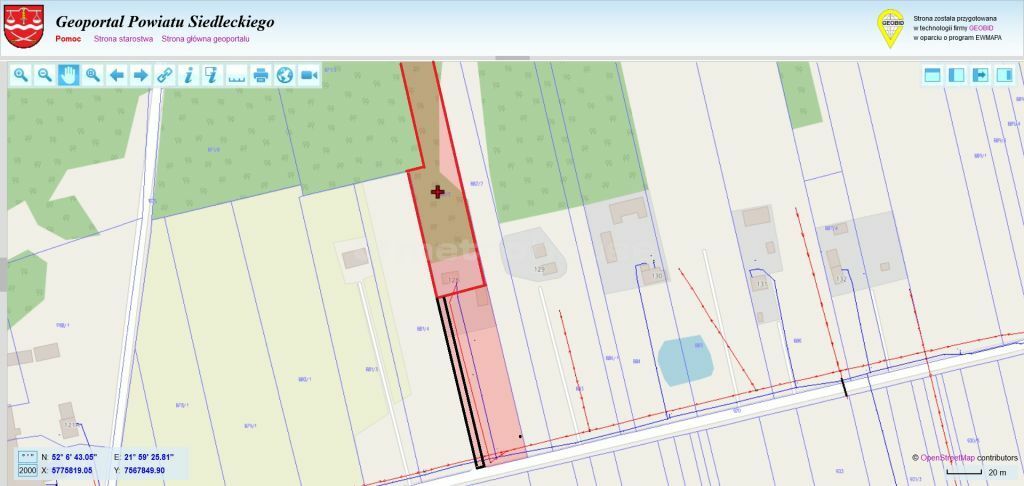Open the Strona starostwa link
The height and width of the screenshot is (486, 1024).
click(123, 39)
